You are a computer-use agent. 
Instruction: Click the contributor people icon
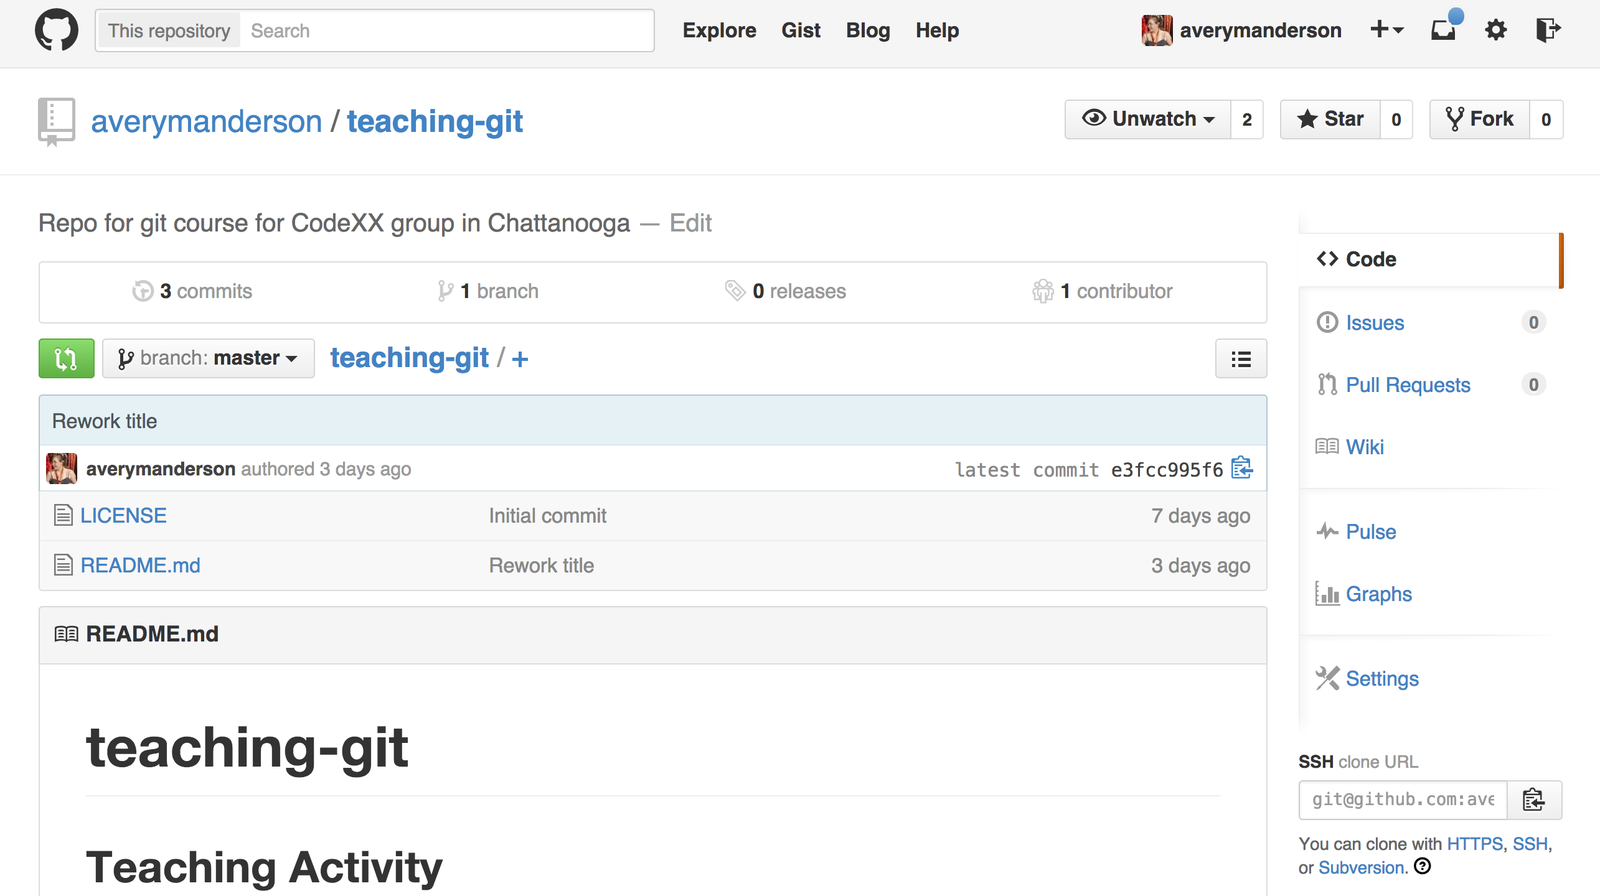(1043, 291)
